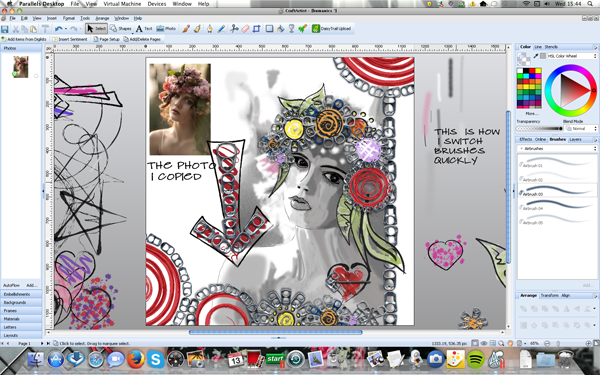Expand the Embellishments section
The image size is (600, 375).
21,294
